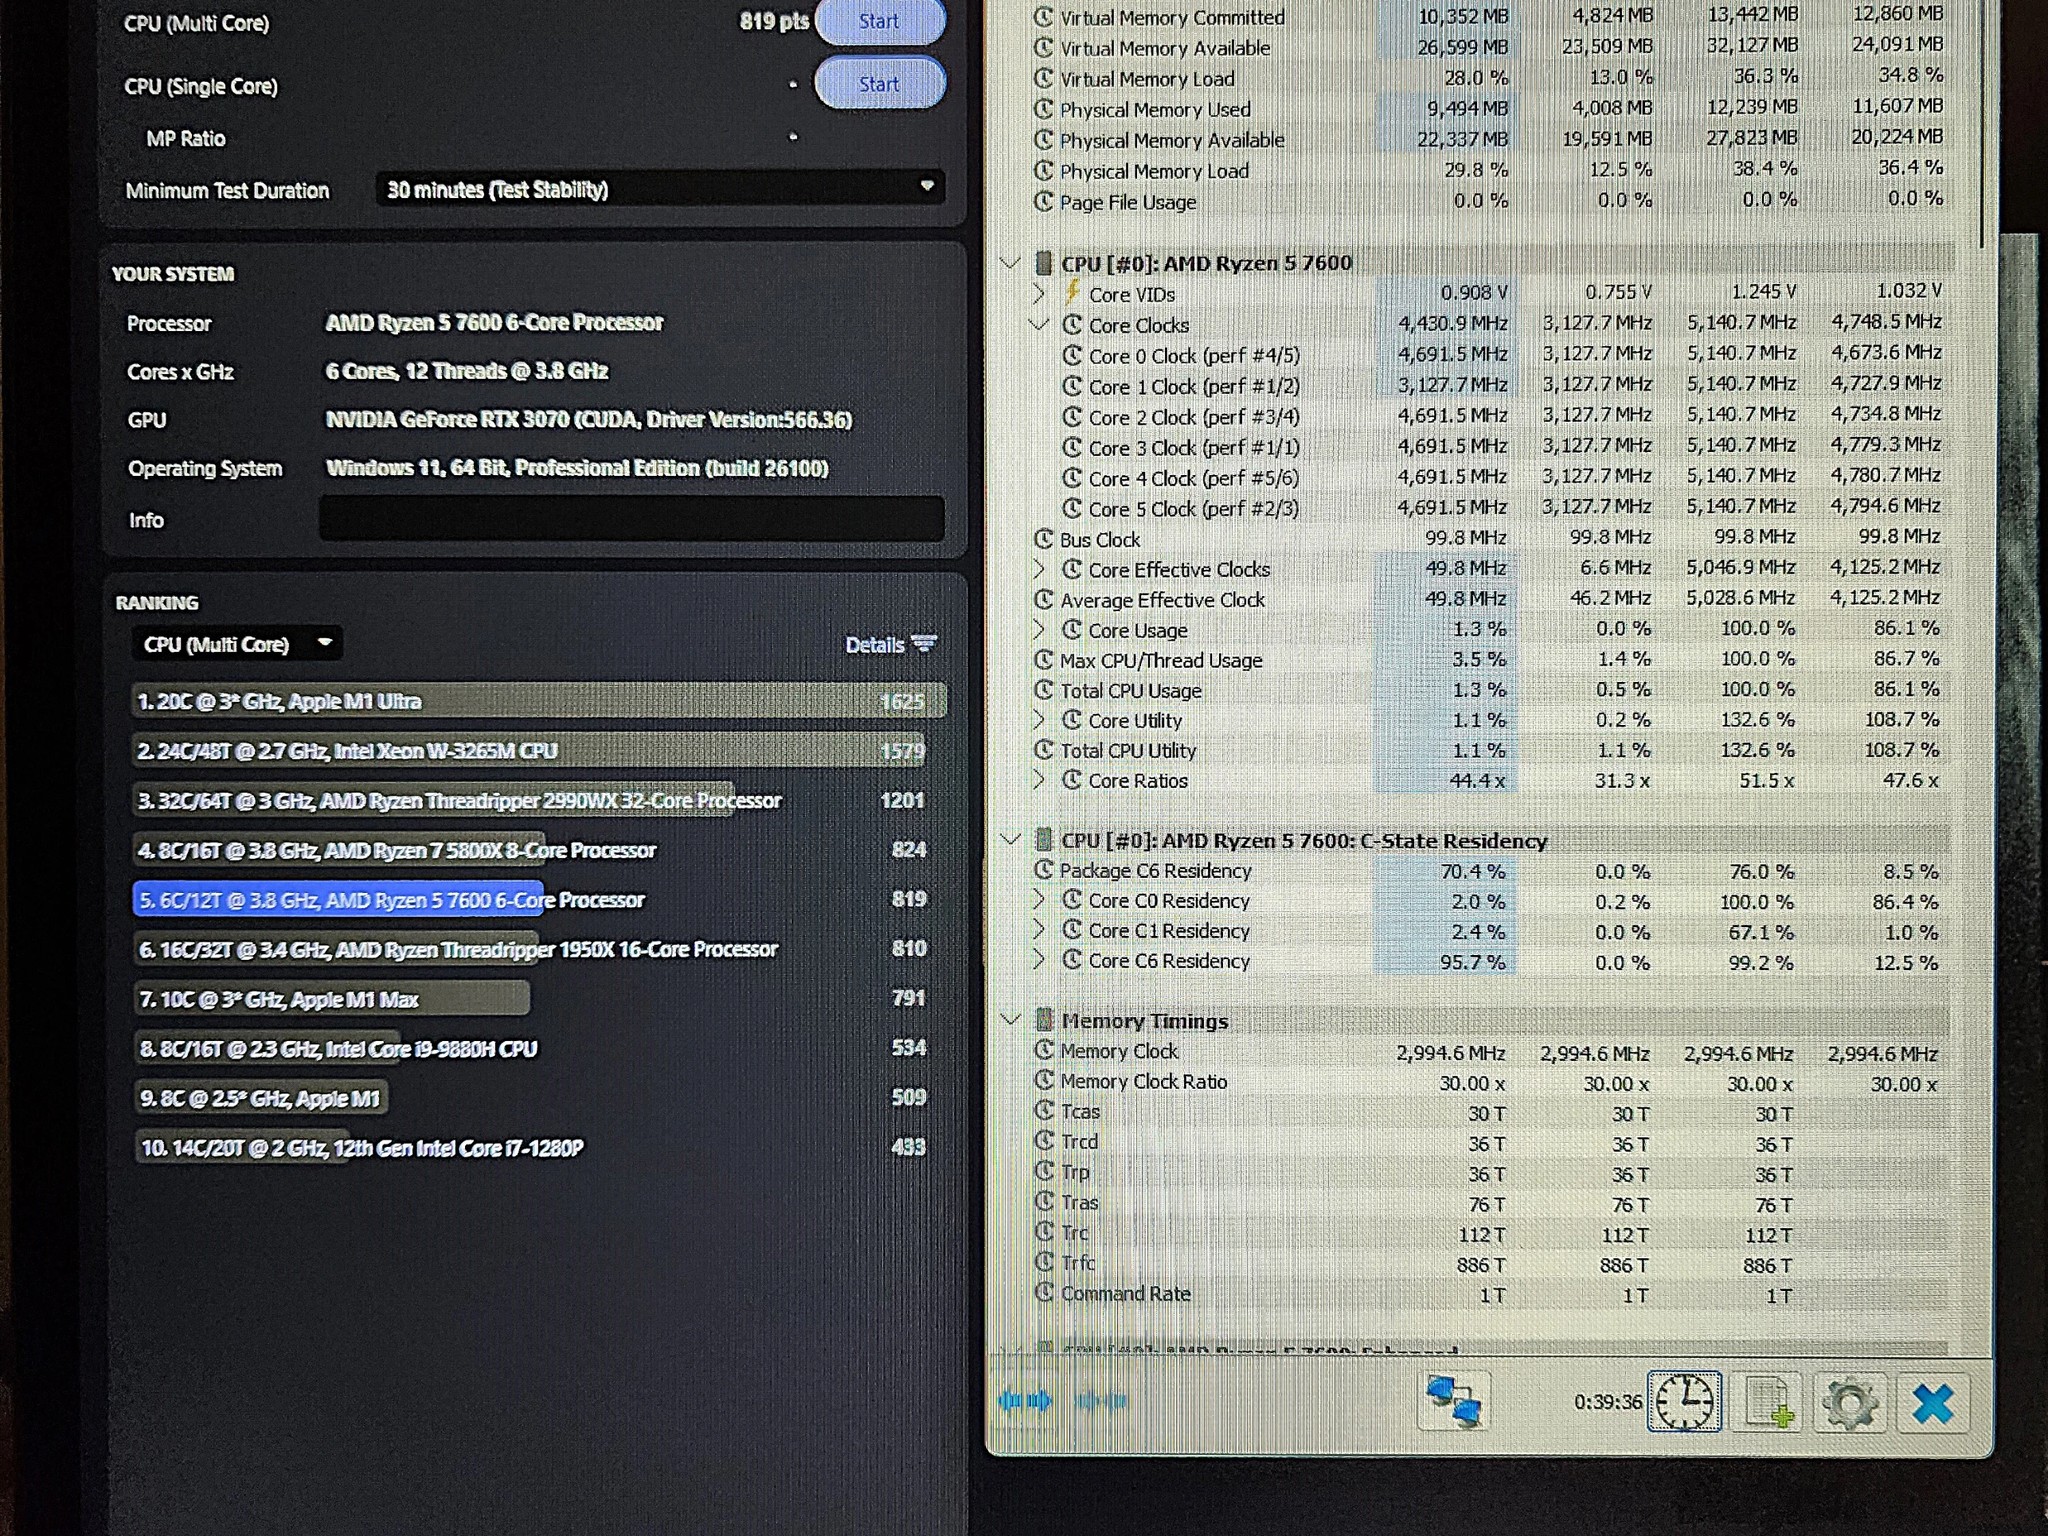Select the Page File Usage row
Image resolution: width=2048 pixels, height=1536 pixels.
tap(1490, 201)
